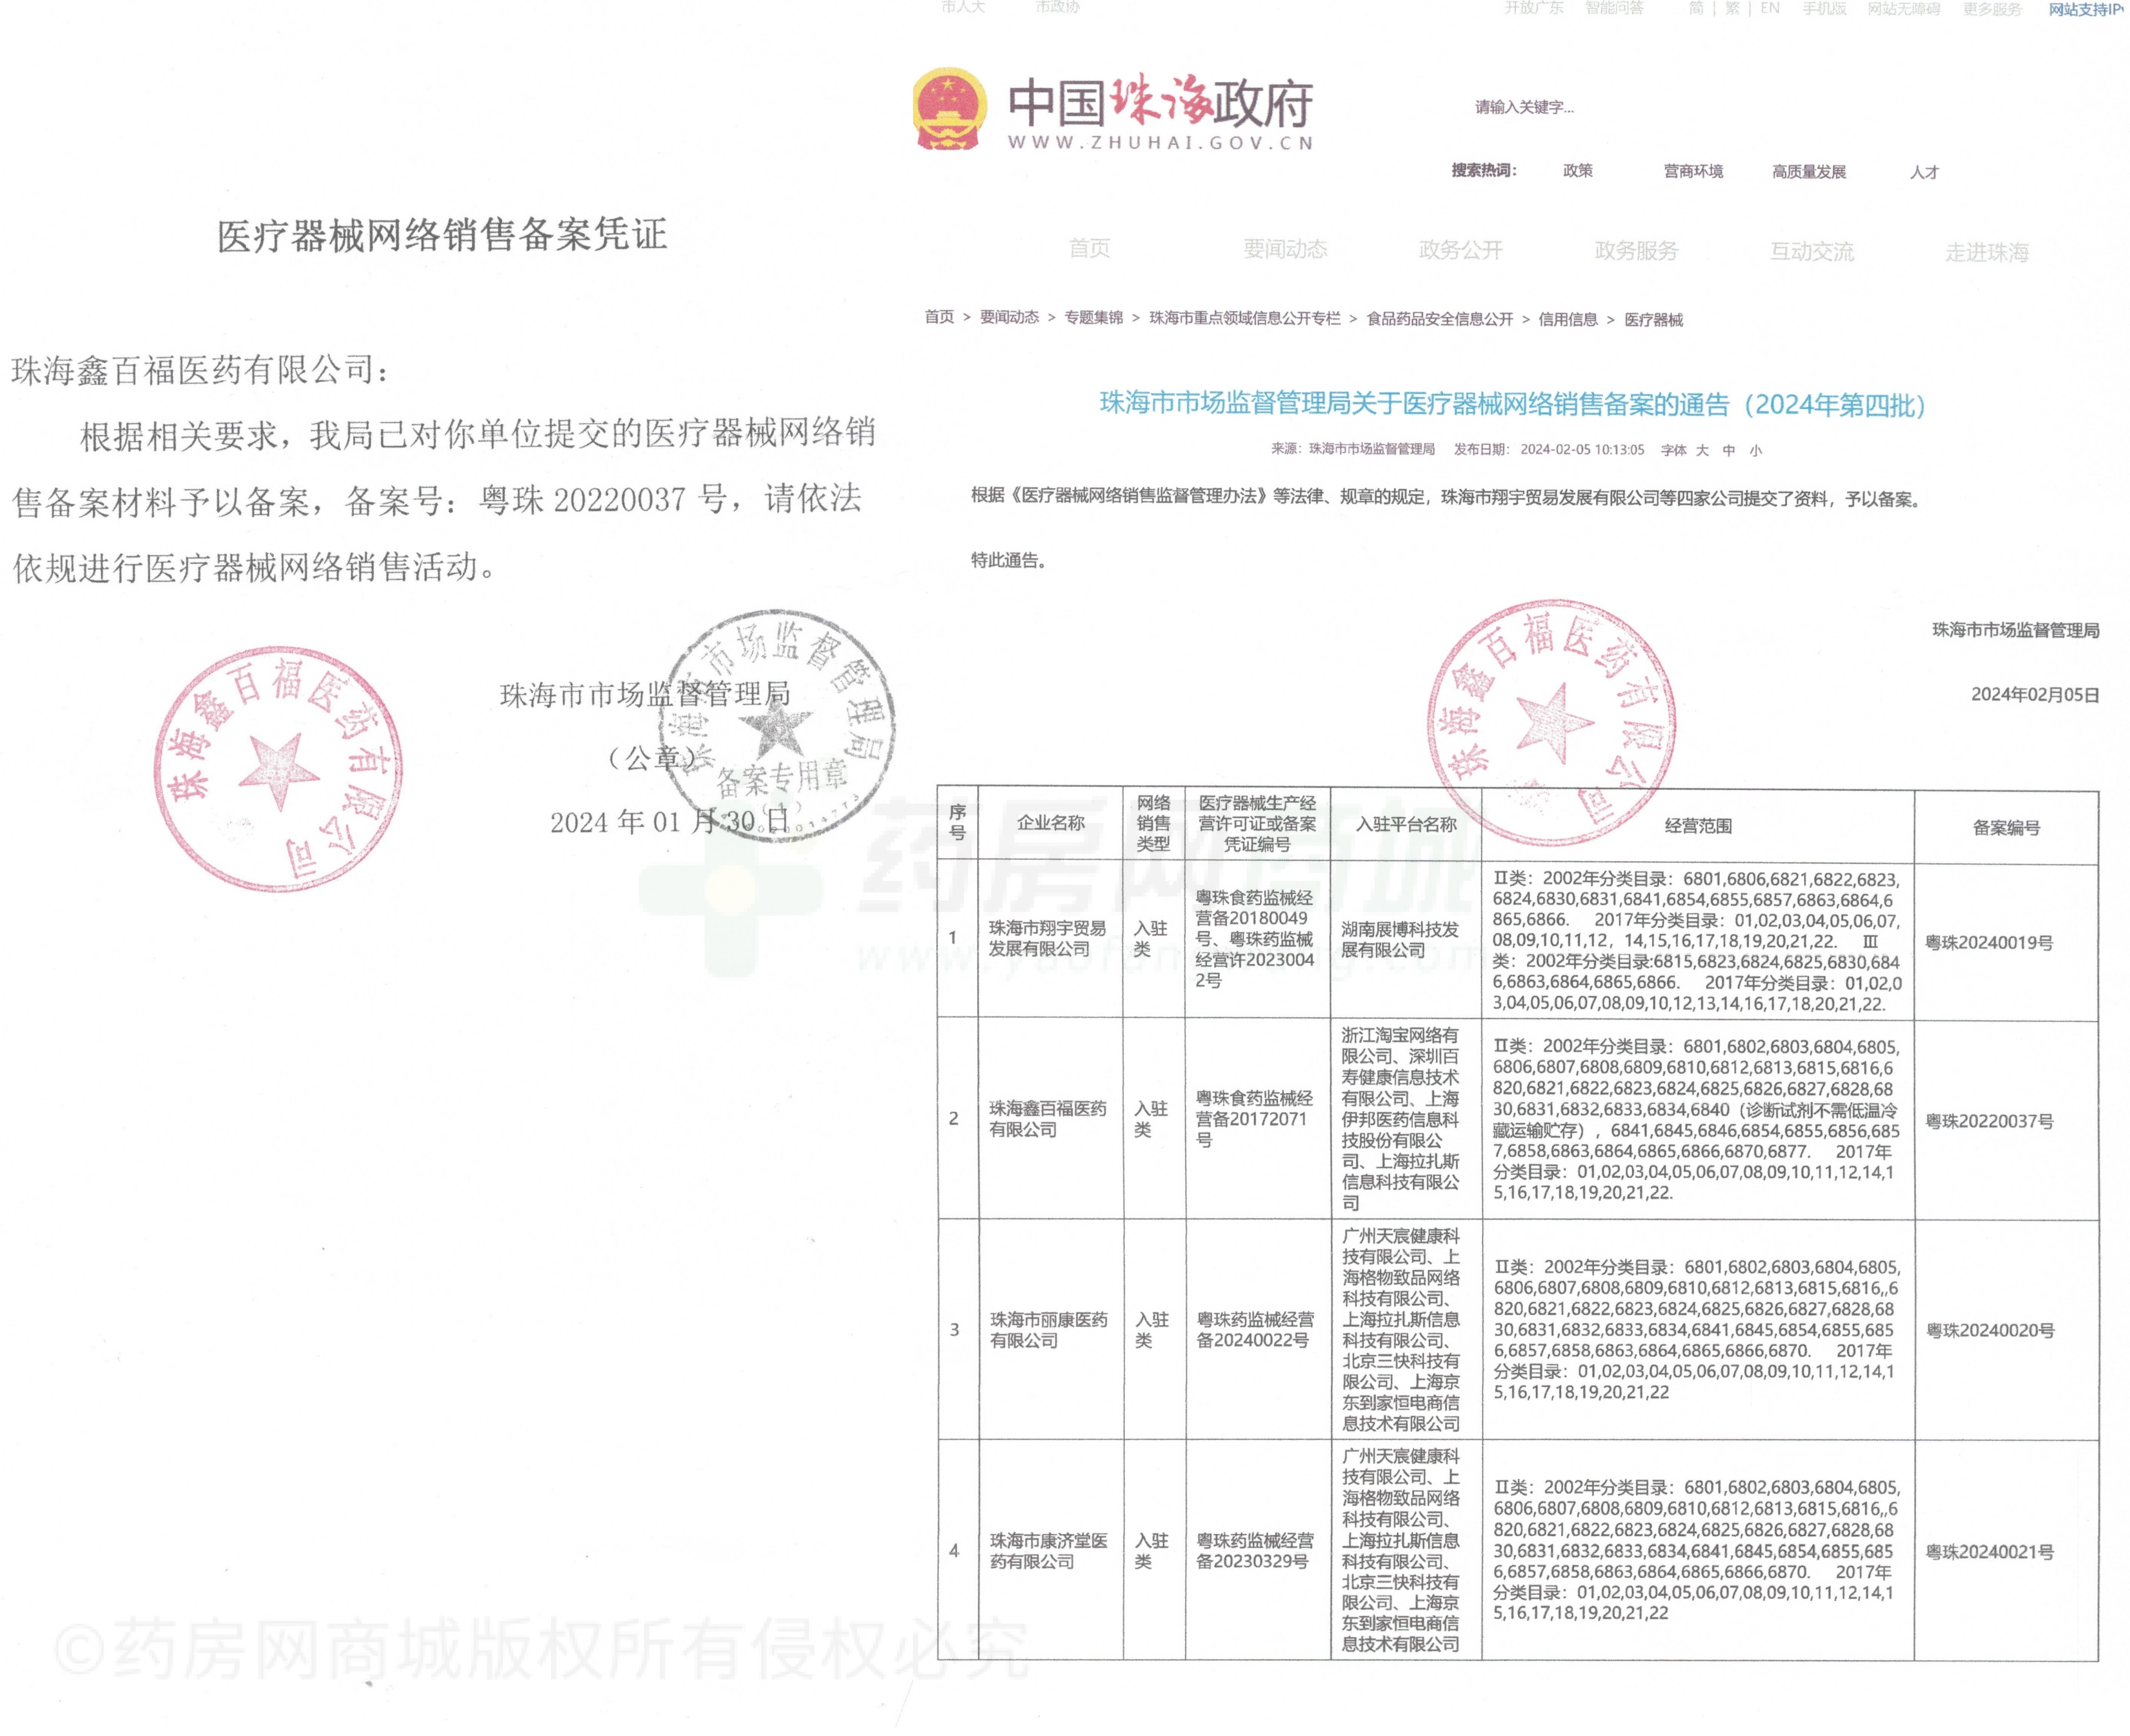Click publish date 2024-02-05 10:13:05

[x=1582, y=450]
